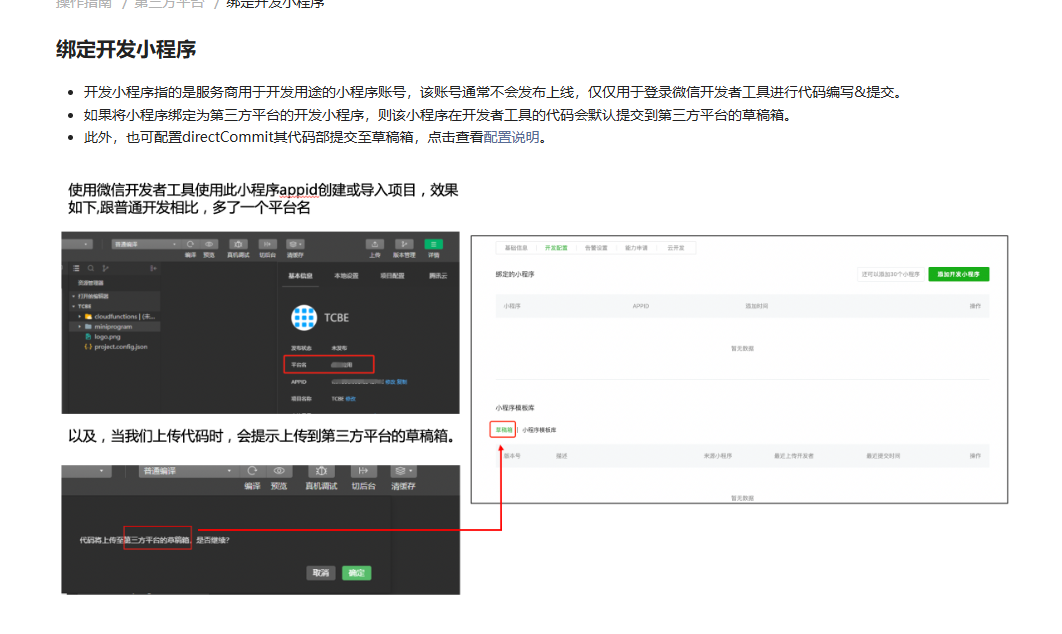Select the explorer list icon above 资源管理器

point(77,268)
